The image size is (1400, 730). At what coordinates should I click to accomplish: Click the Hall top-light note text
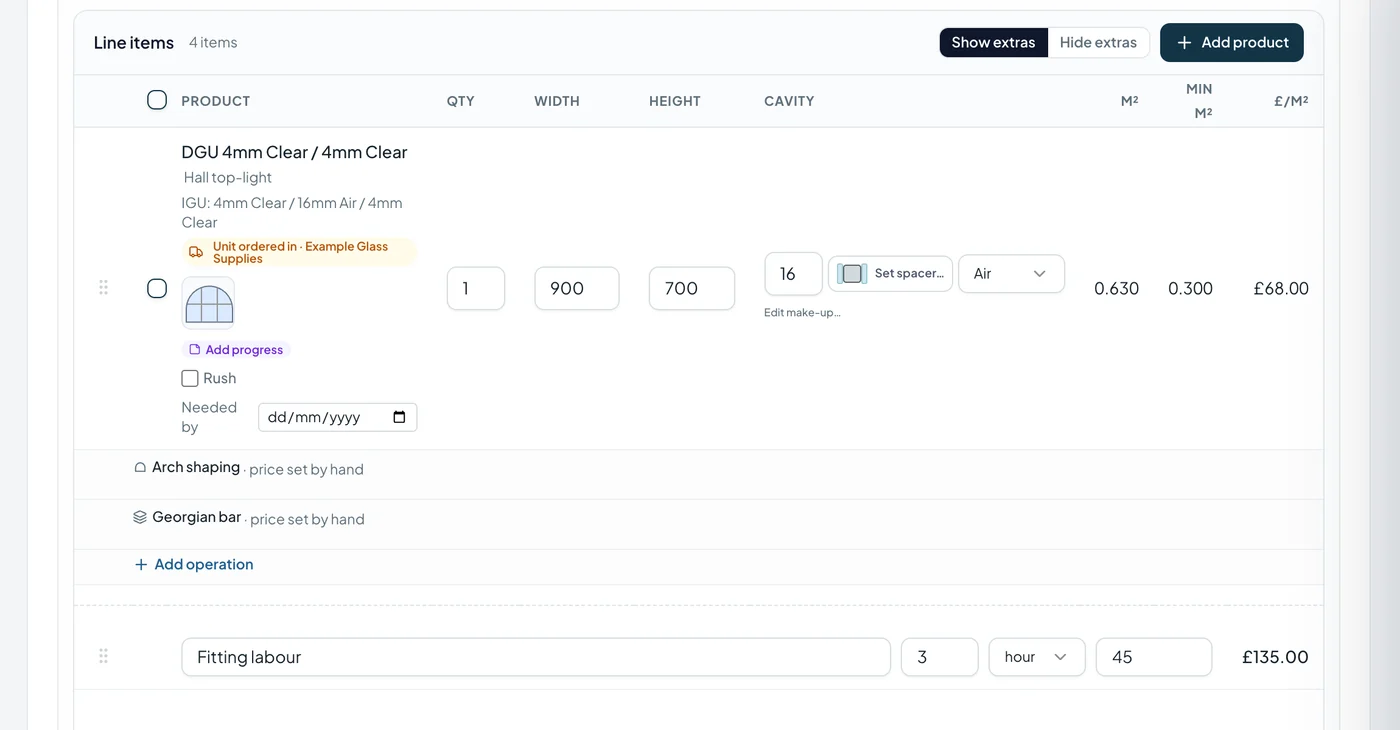pyautogui.click(x=228, y=177)
